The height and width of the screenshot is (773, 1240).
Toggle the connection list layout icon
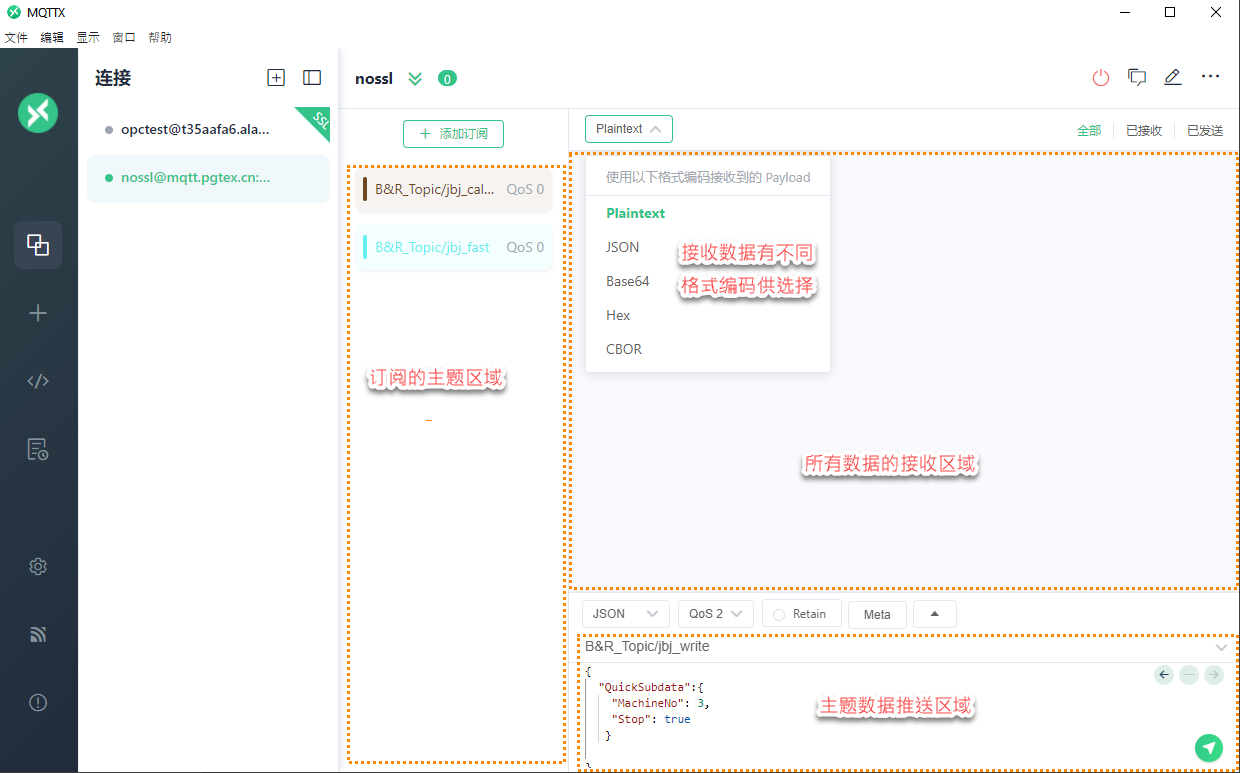point(312,78)
